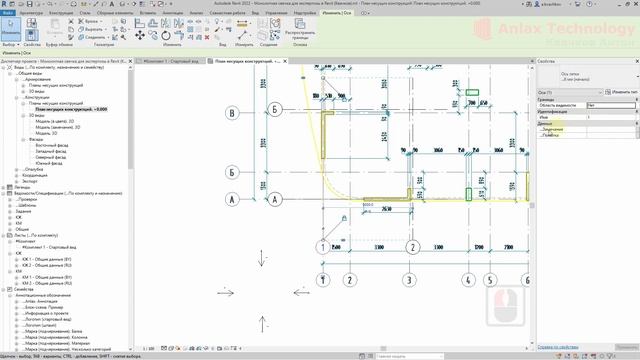
Task: Click the Имя name value field
Action: [611, 117]
